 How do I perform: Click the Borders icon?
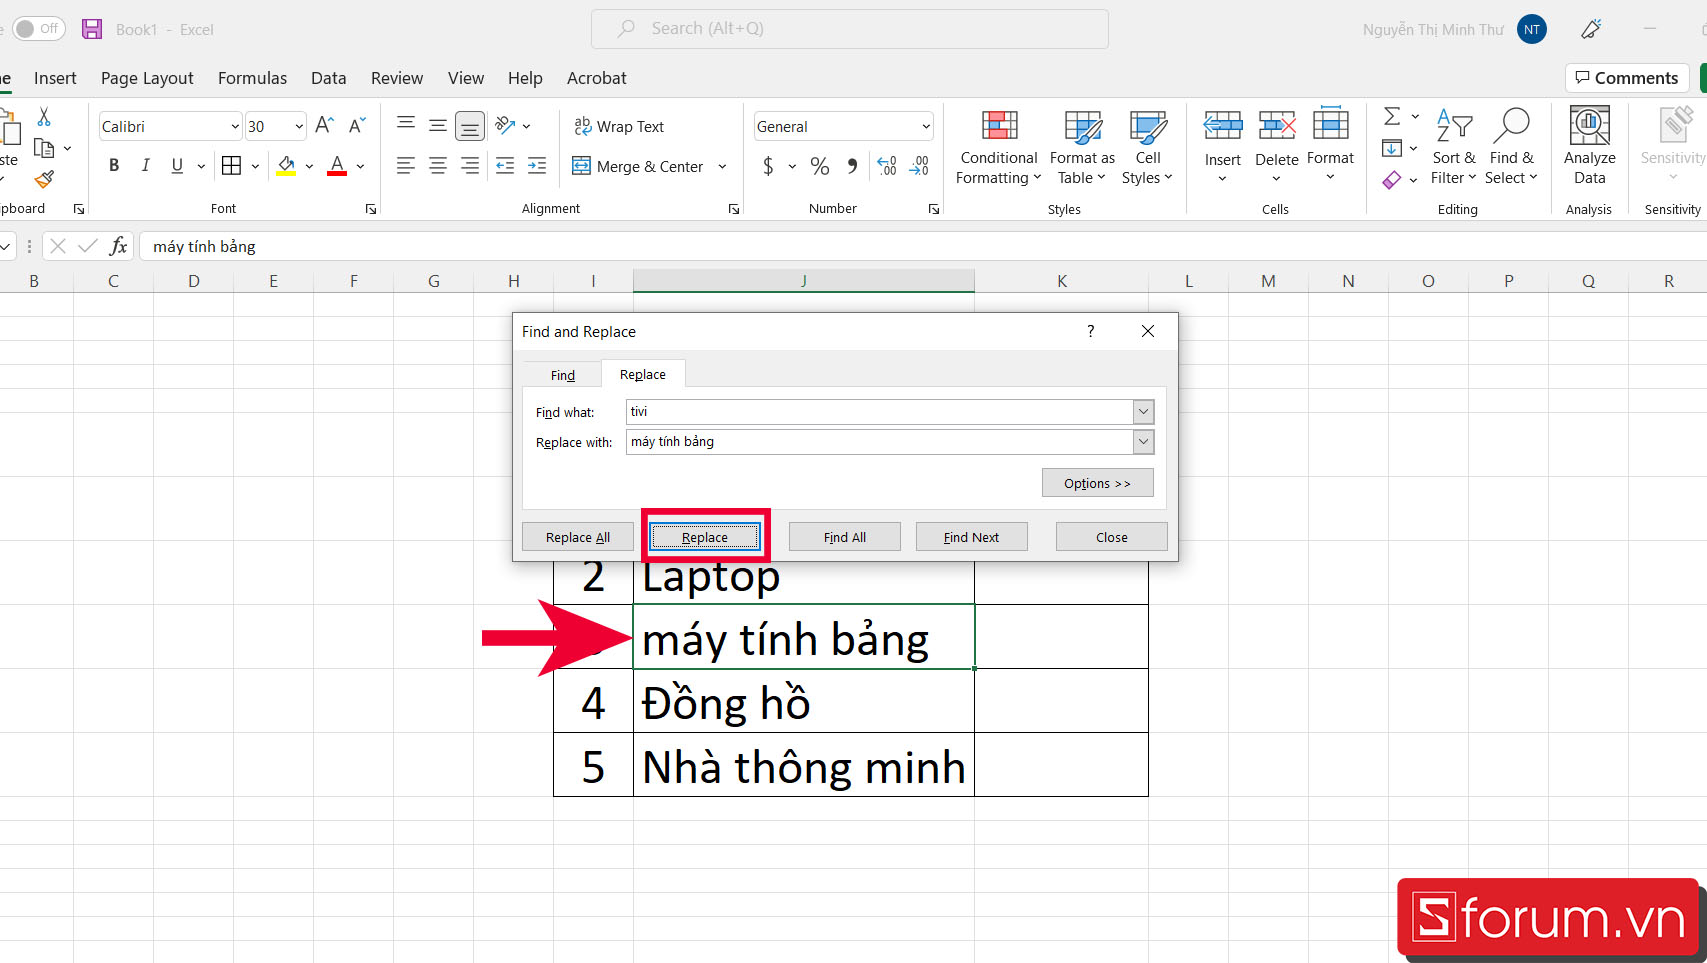click(x=231, y=166)
